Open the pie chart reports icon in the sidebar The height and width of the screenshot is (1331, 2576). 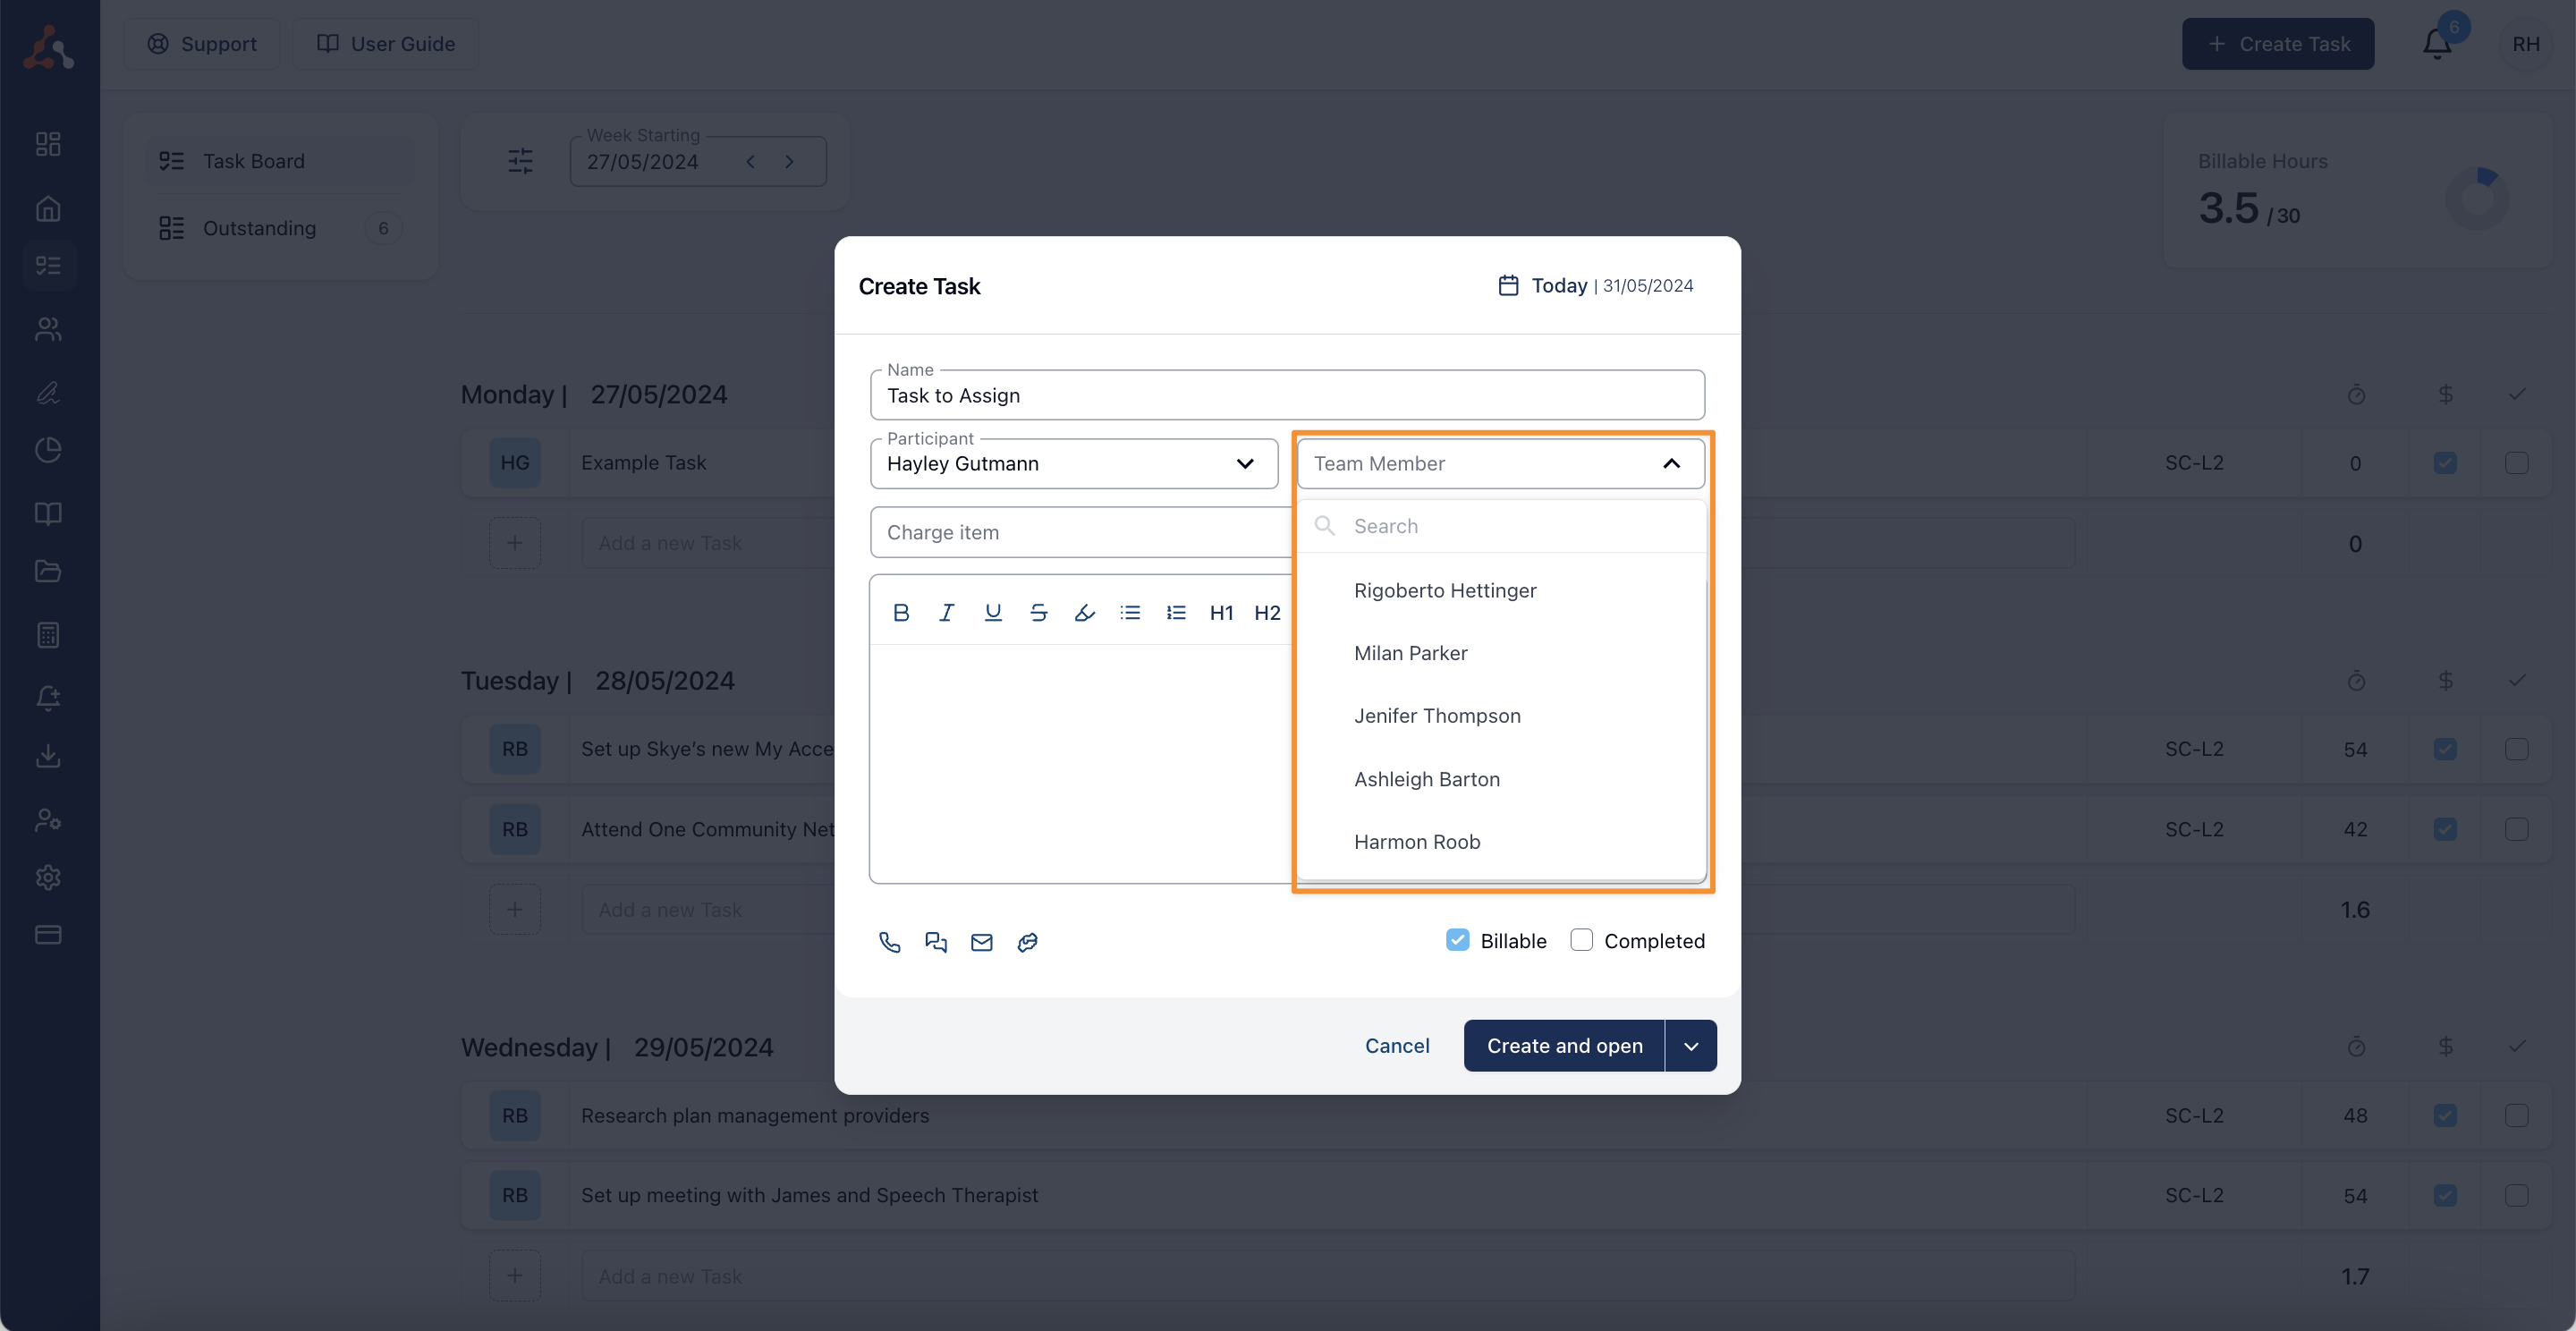click(x=48, y=450)
